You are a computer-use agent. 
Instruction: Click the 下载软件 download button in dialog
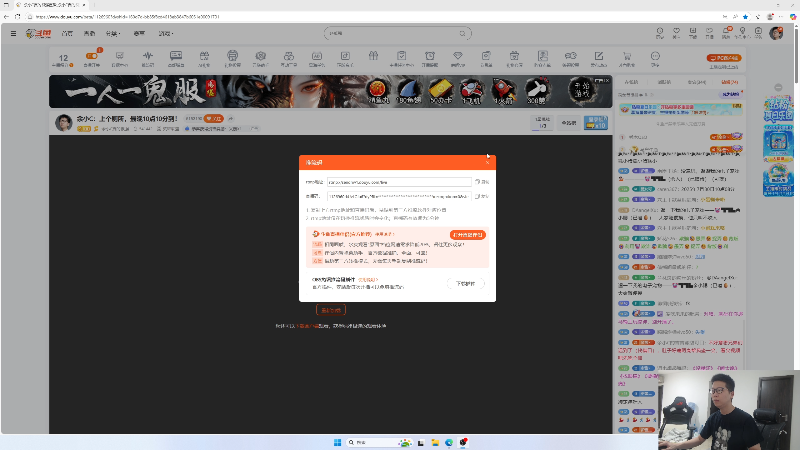pyautogui.click(x=465, y=284)
